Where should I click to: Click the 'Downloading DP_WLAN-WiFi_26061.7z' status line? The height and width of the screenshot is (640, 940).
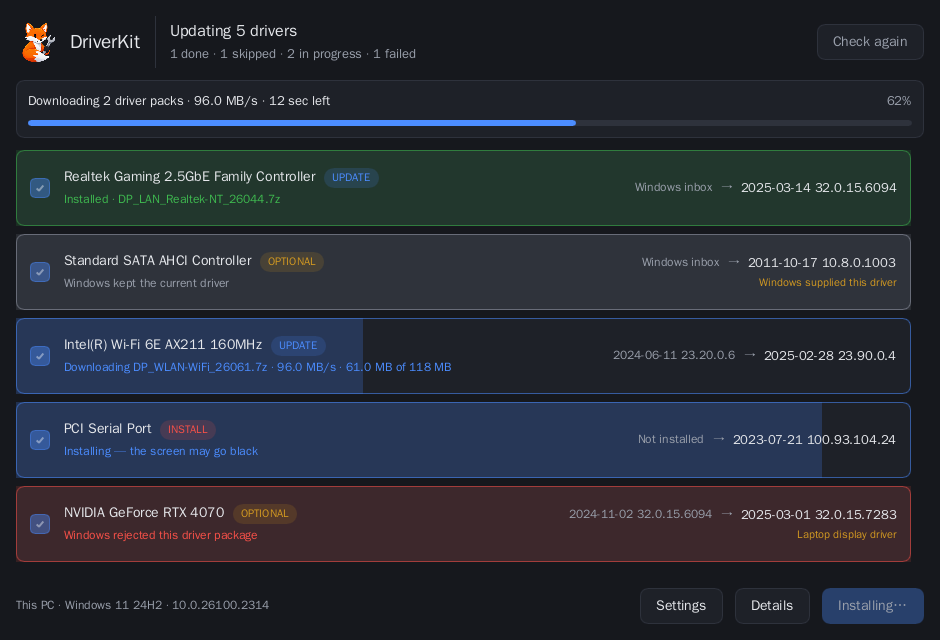(x=258, y=367)
